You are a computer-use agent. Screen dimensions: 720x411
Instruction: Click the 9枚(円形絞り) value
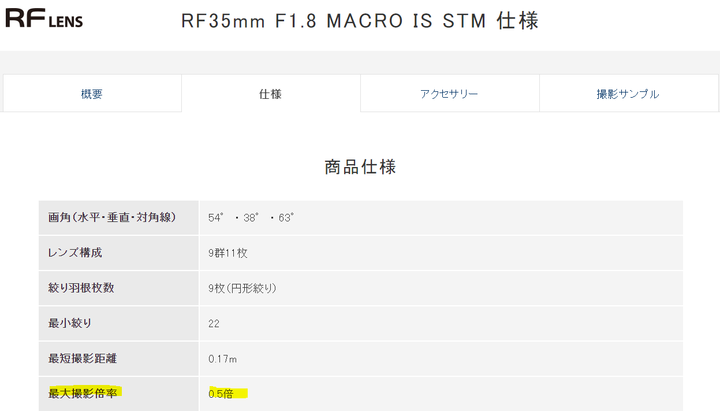coord(242,288)
